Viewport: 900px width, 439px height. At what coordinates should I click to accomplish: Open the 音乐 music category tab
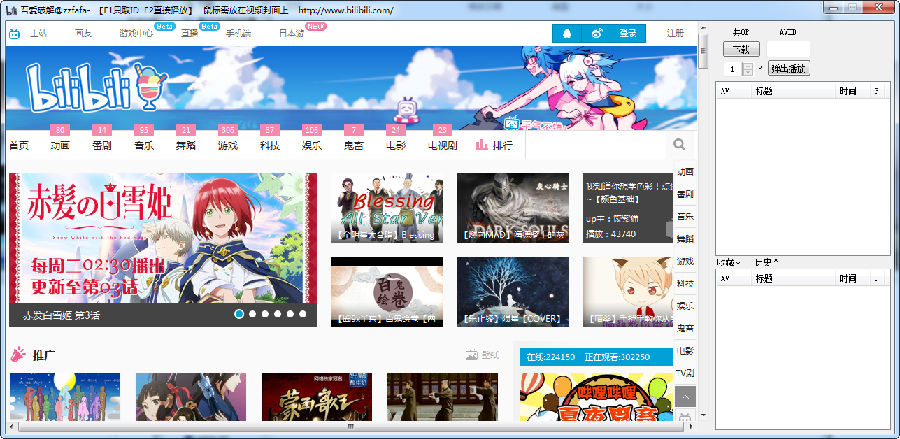(143, 145)
